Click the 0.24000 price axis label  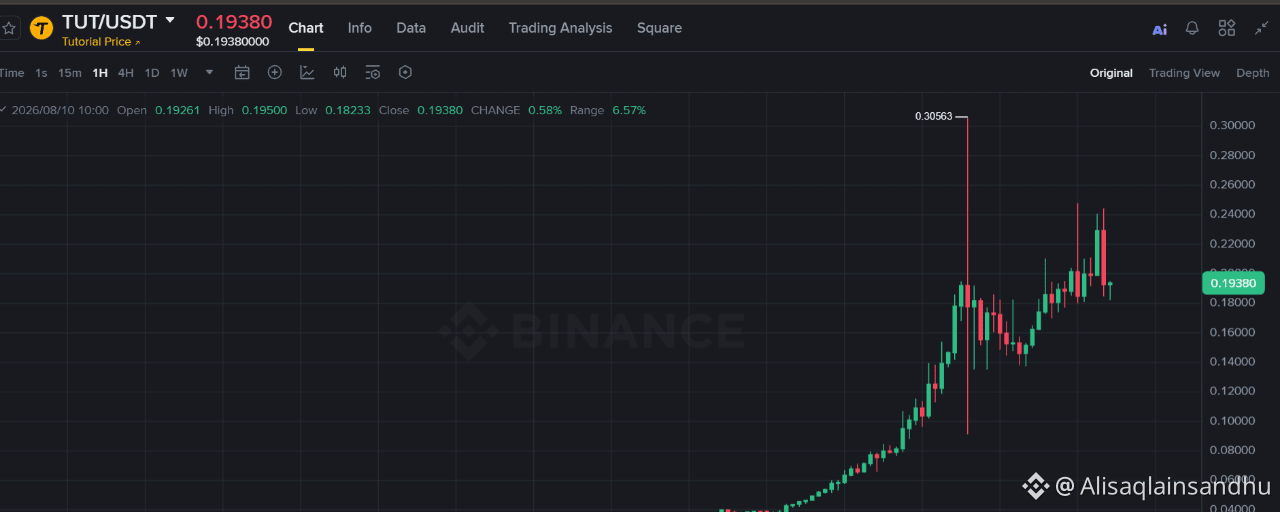1232,214
